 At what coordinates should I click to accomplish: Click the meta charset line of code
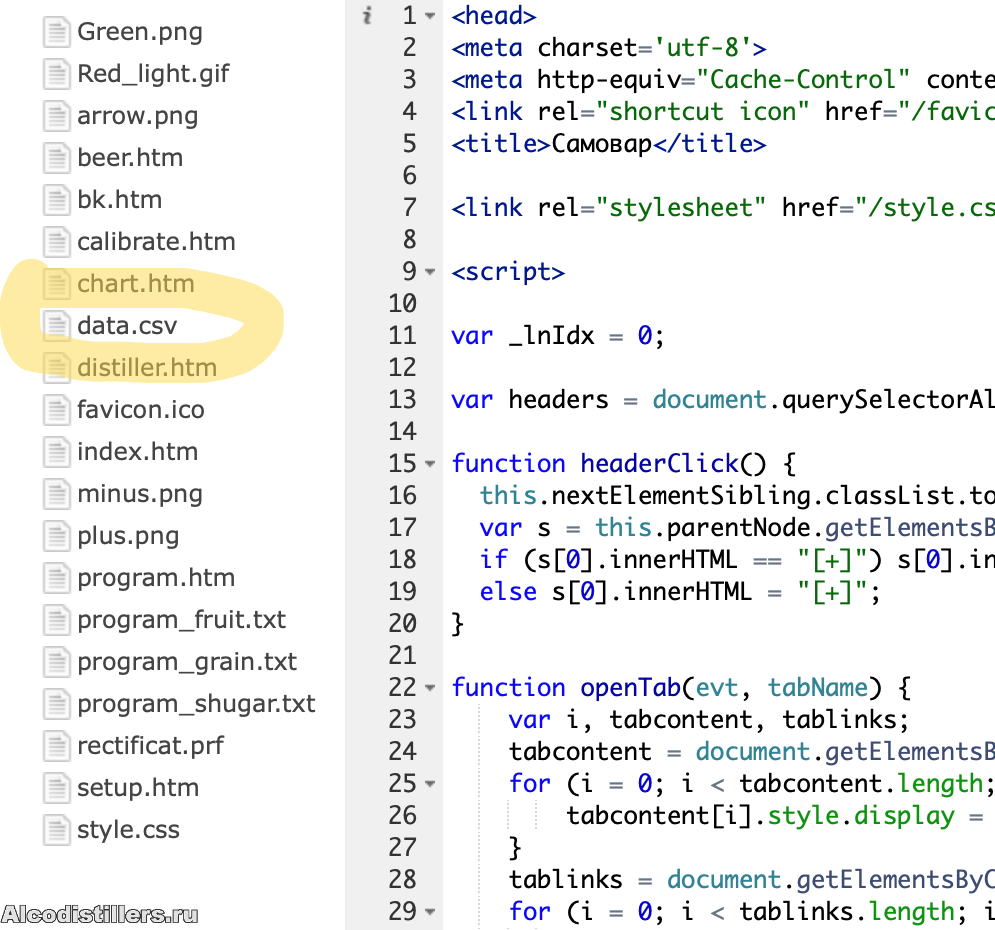[608, 48]
